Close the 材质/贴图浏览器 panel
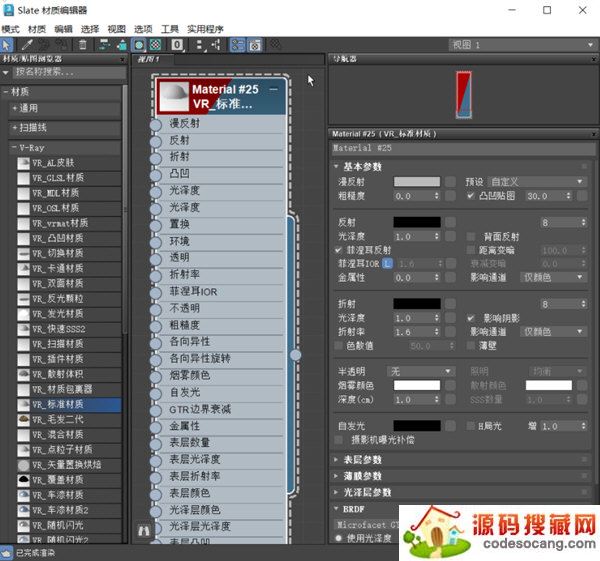The width and height of the screenshot is (600, 561). 122,59
